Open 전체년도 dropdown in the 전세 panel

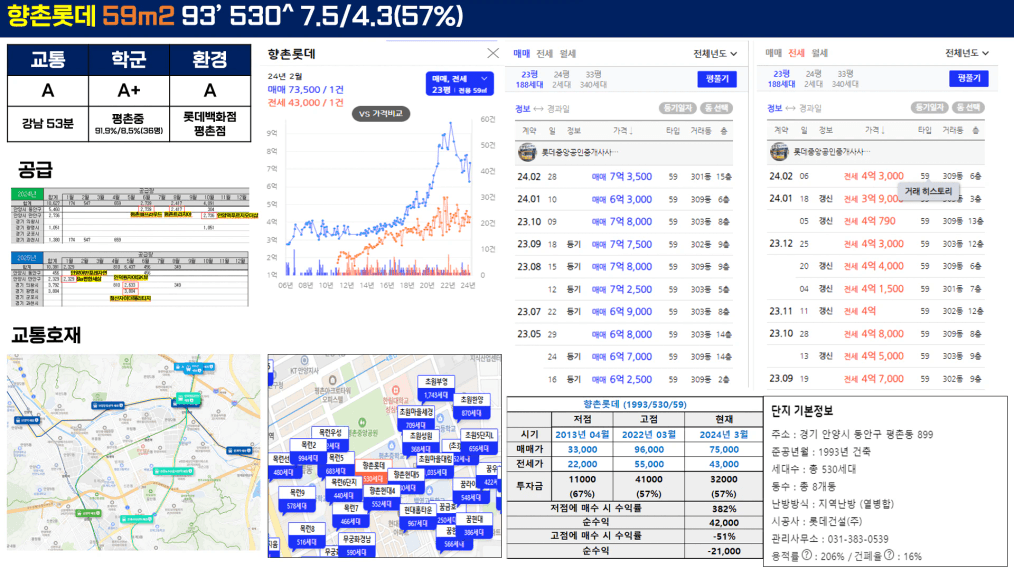point(967,53)
